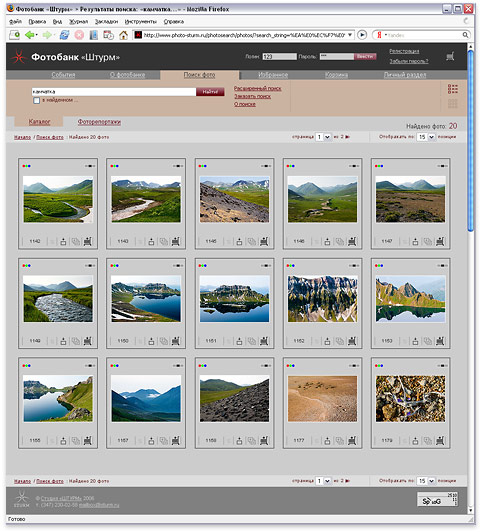Reload page with Firefox refresh icon
Screen dimensions: 480x532
64,35
